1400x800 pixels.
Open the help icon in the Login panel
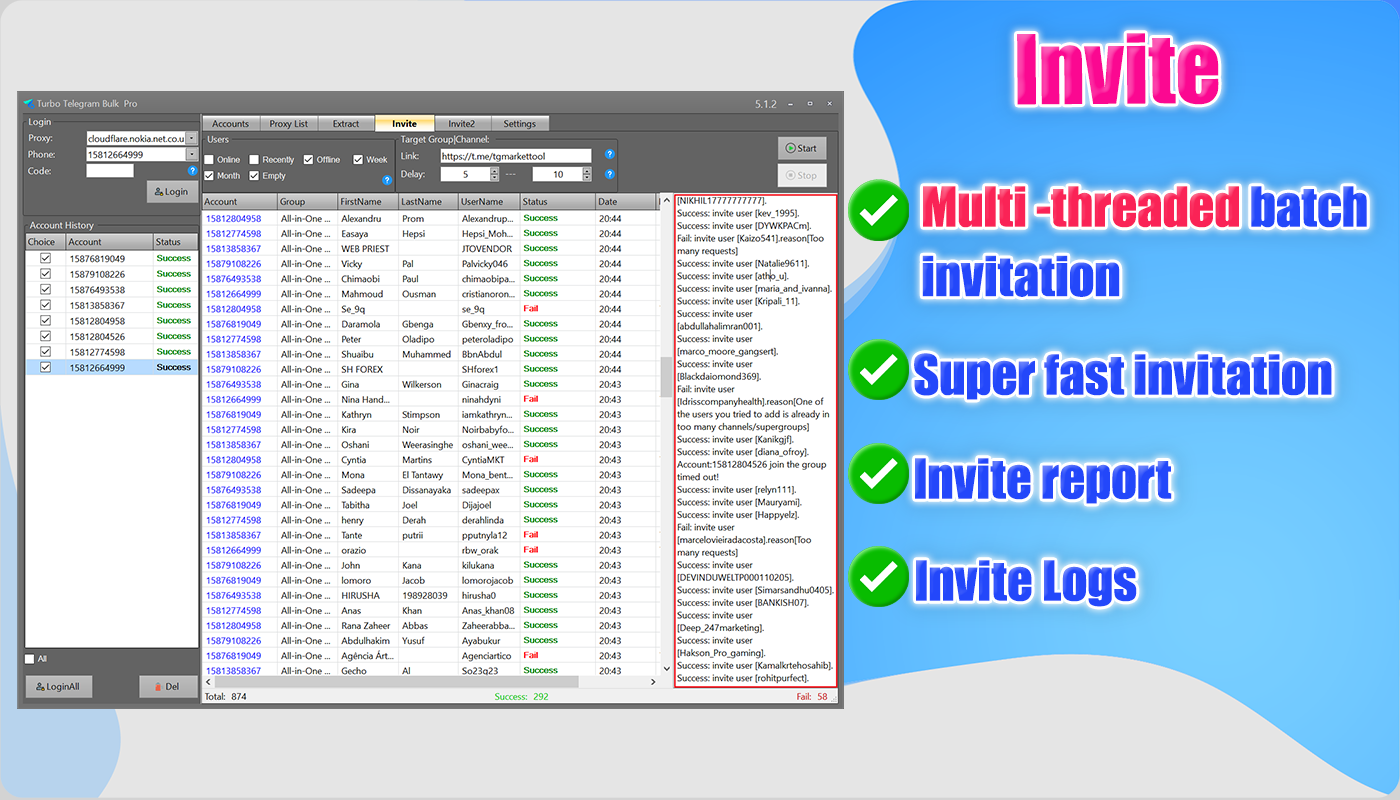click(193, 171)
